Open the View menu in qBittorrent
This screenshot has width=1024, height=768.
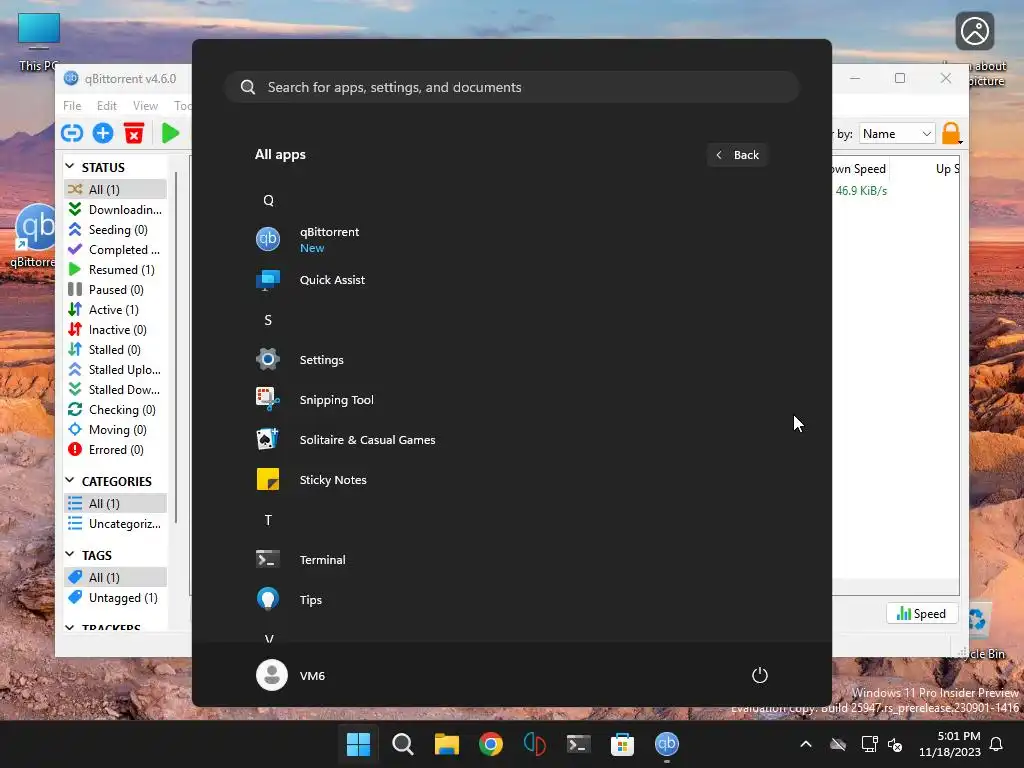[145, 106]
